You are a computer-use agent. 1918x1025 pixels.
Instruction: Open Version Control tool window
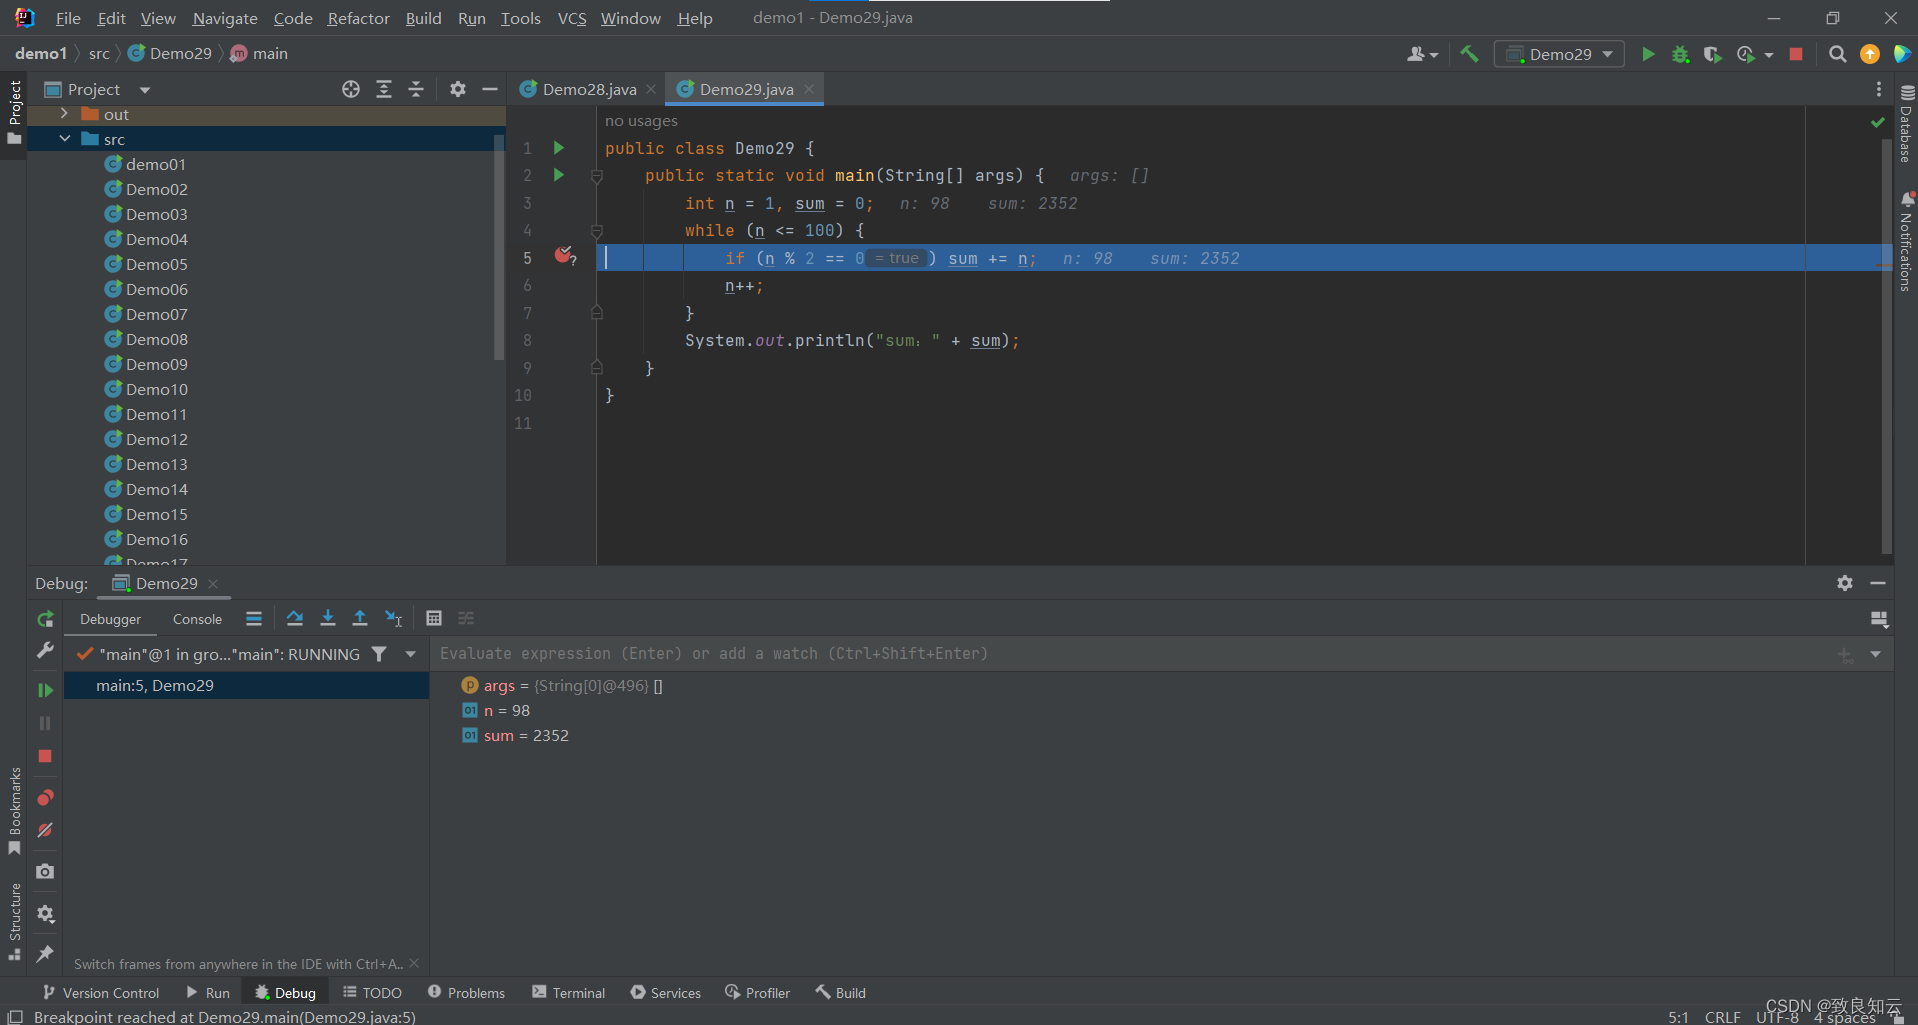coord(101,993)
